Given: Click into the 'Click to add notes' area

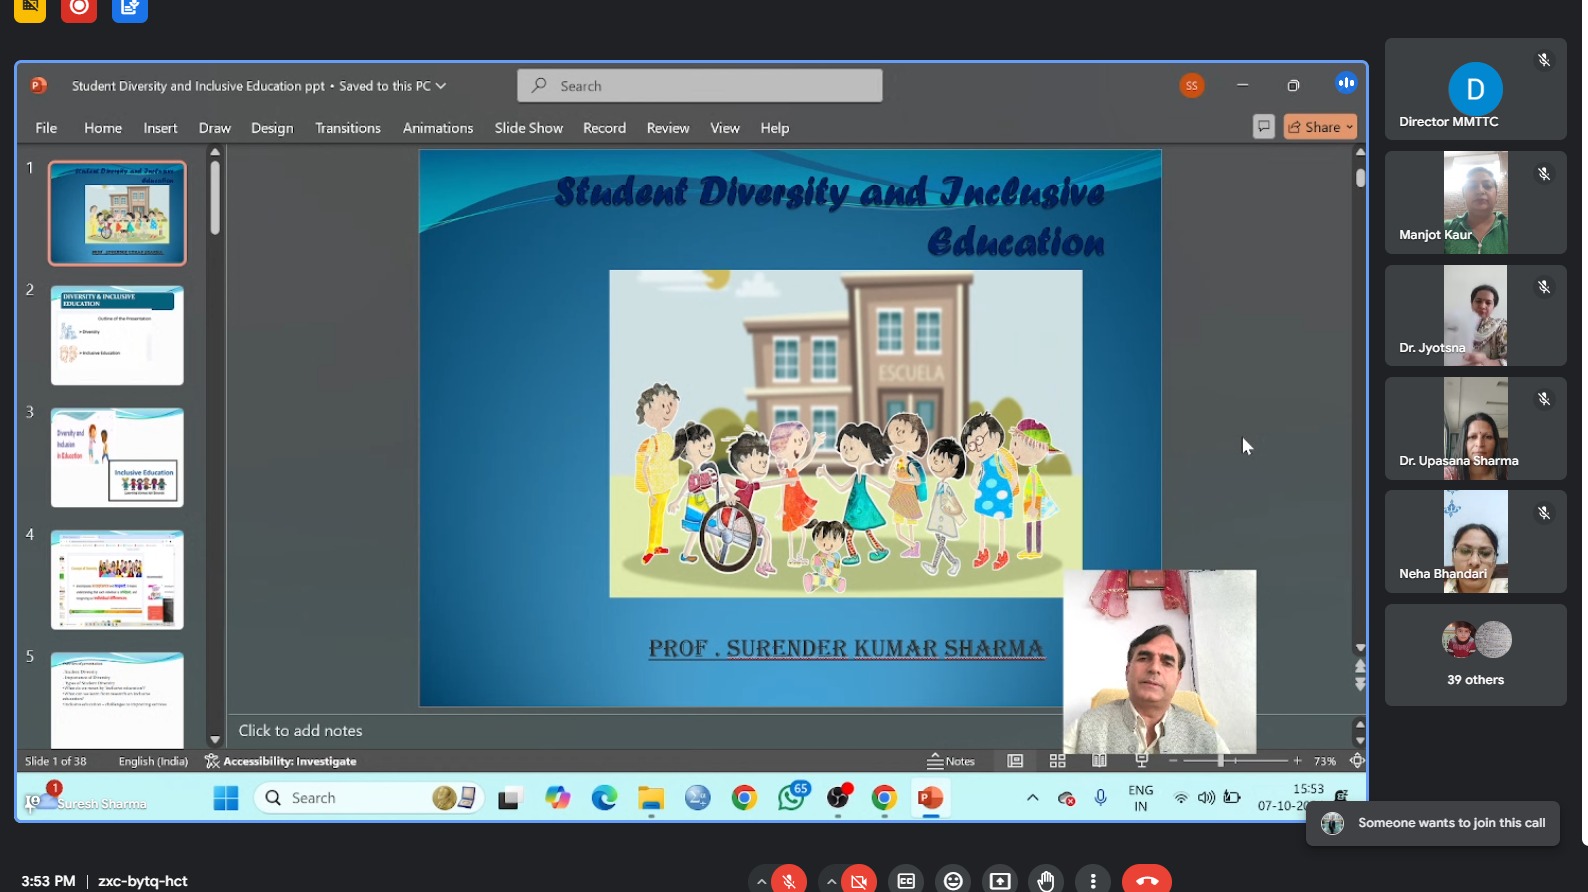Looking at the screenshot, I should click(x=300, y=731).
